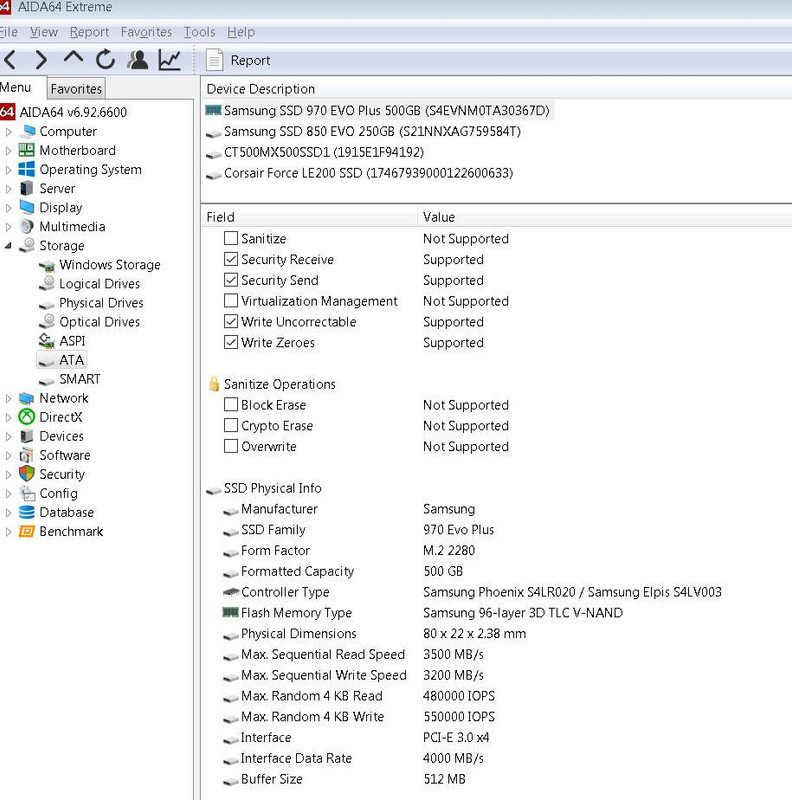Click the Software tree icon
Image resolution: width=792 pixels, height=800 pixels.
27,455
